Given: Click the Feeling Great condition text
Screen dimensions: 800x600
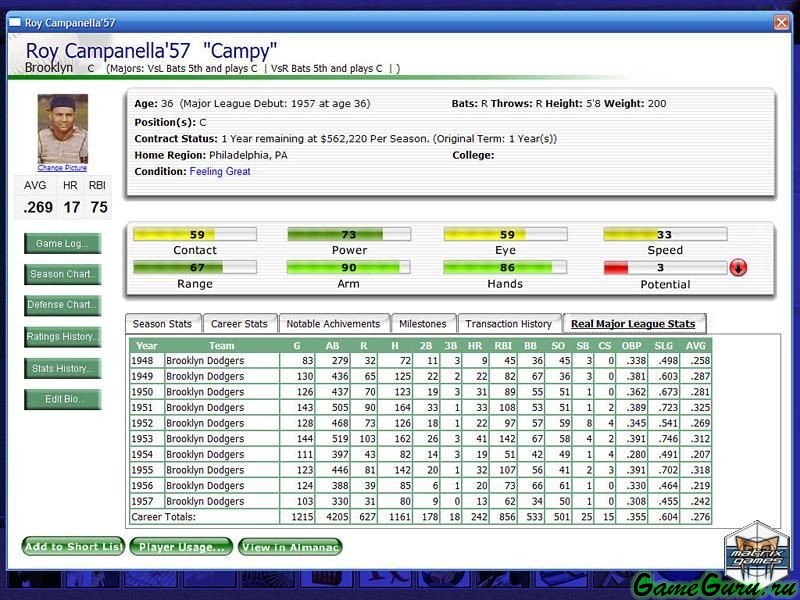Looking at the screenshot, I should coord(220,171).
